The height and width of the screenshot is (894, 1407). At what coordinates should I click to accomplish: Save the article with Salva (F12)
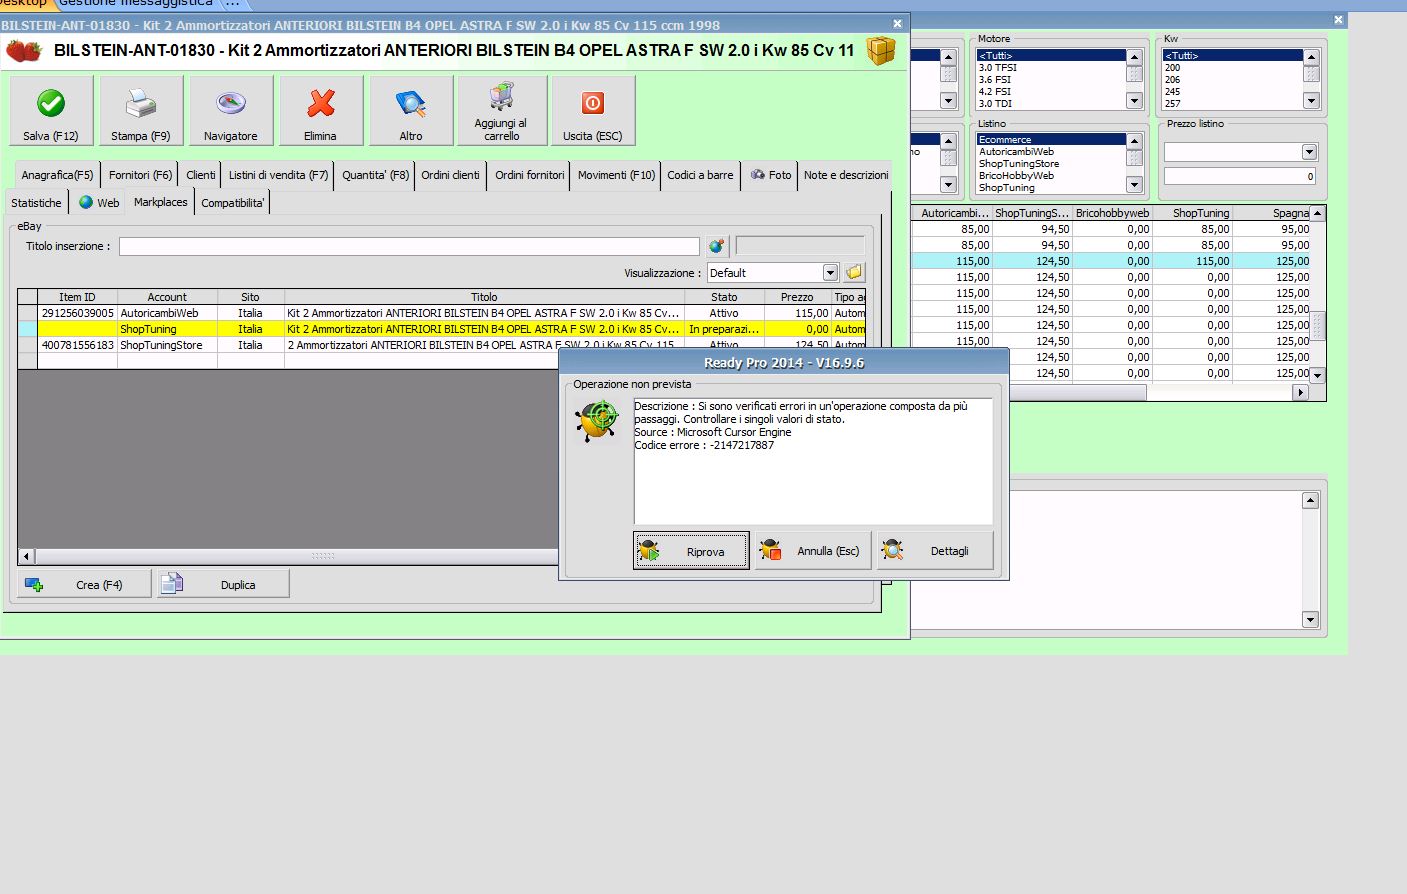[x=51, y=111]
